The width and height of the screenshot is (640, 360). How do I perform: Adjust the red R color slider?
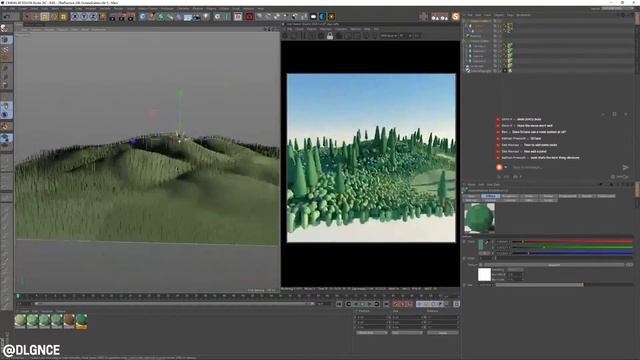tap(572, 242)
